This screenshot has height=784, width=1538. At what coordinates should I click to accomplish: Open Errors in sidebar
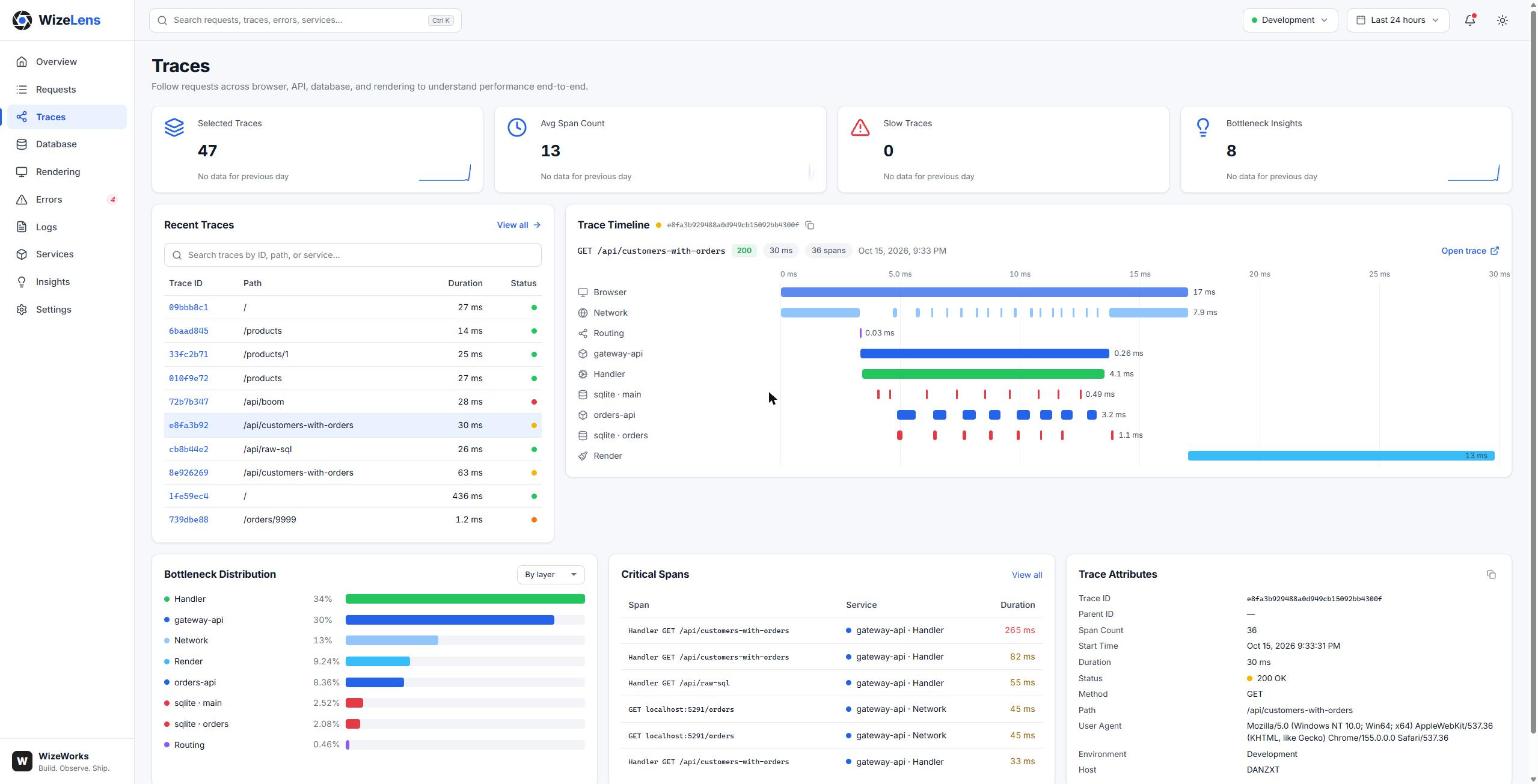[x=67, y=200]
